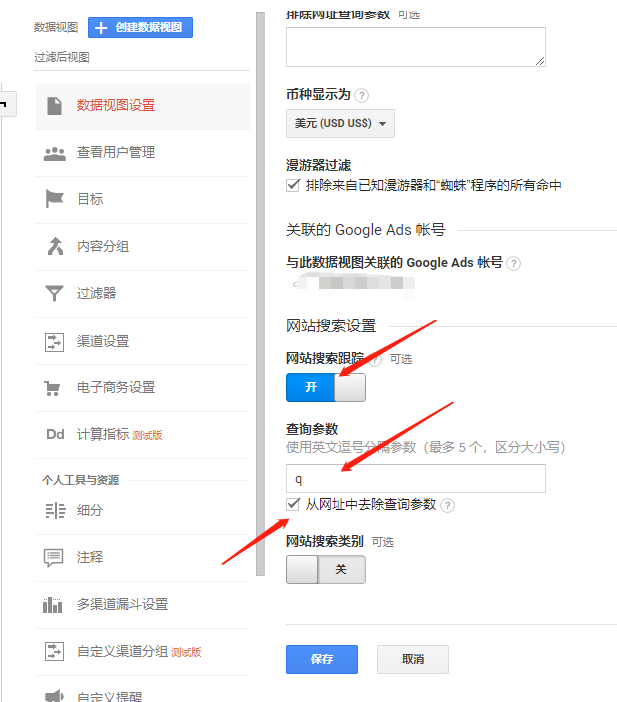Open 计算指标 测试版 in the sidebar
Screen dimensions: 617x702
click(142, 435)
